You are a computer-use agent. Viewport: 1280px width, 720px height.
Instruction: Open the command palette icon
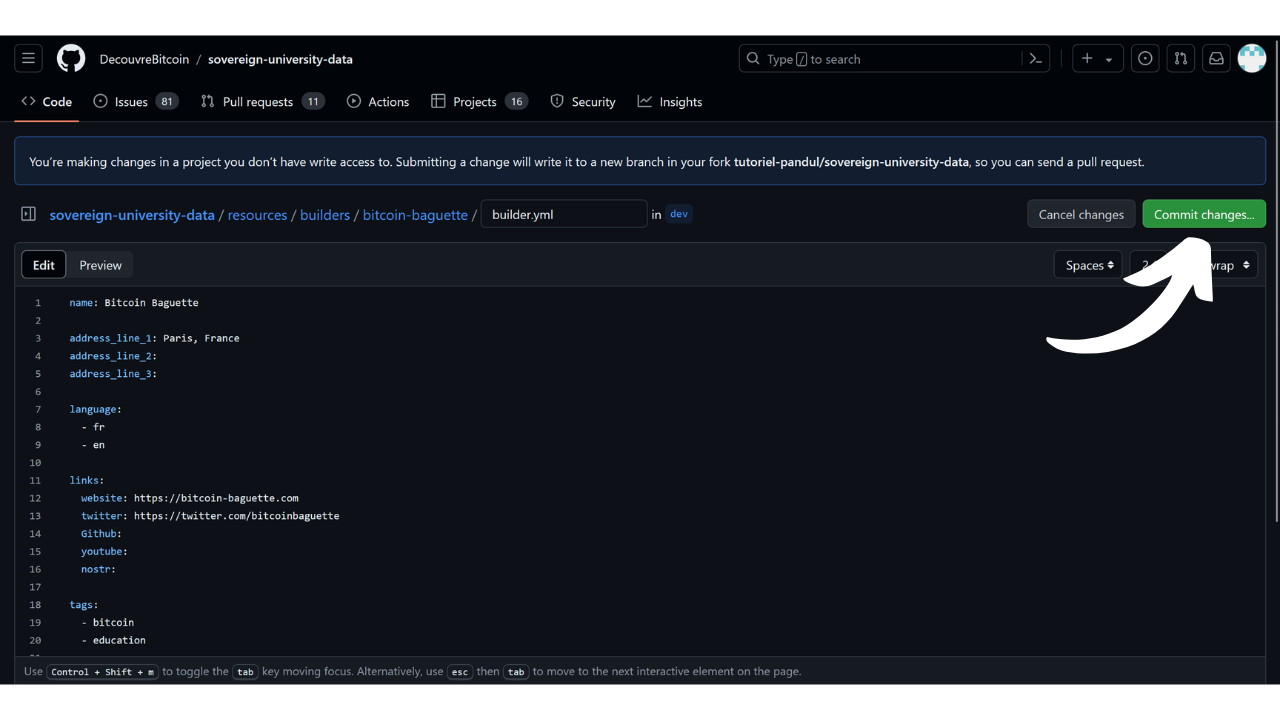[x=1036, y=59]
